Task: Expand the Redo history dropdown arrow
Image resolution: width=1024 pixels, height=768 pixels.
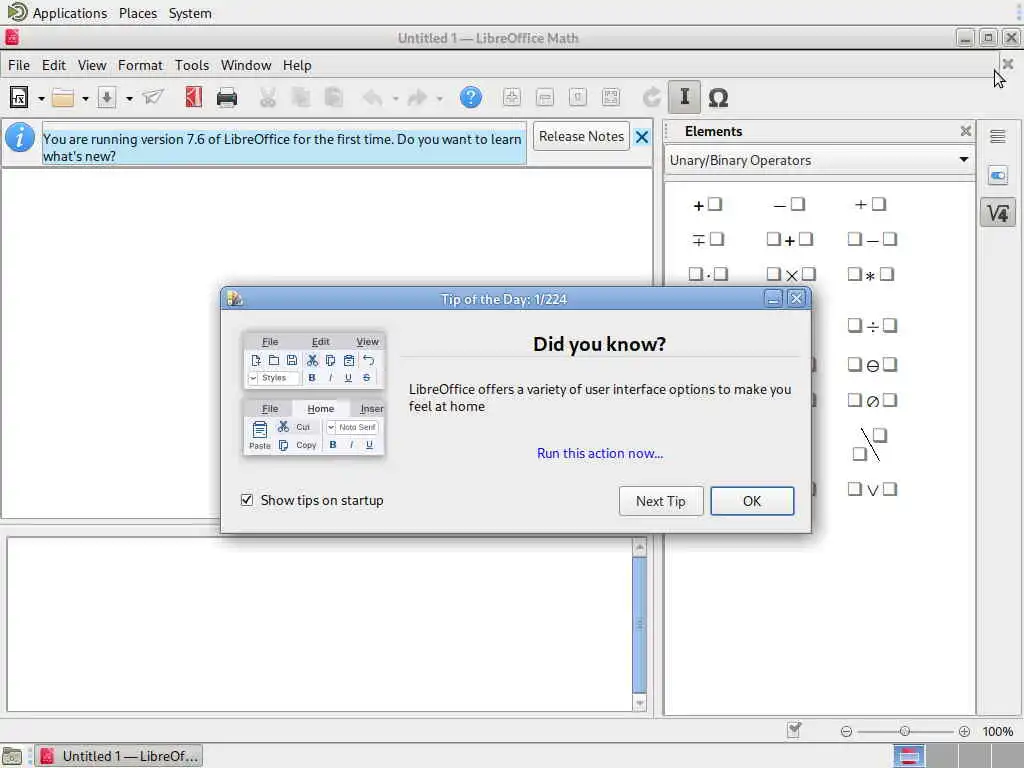Action: pyautogui.click(x=439, y=99)
